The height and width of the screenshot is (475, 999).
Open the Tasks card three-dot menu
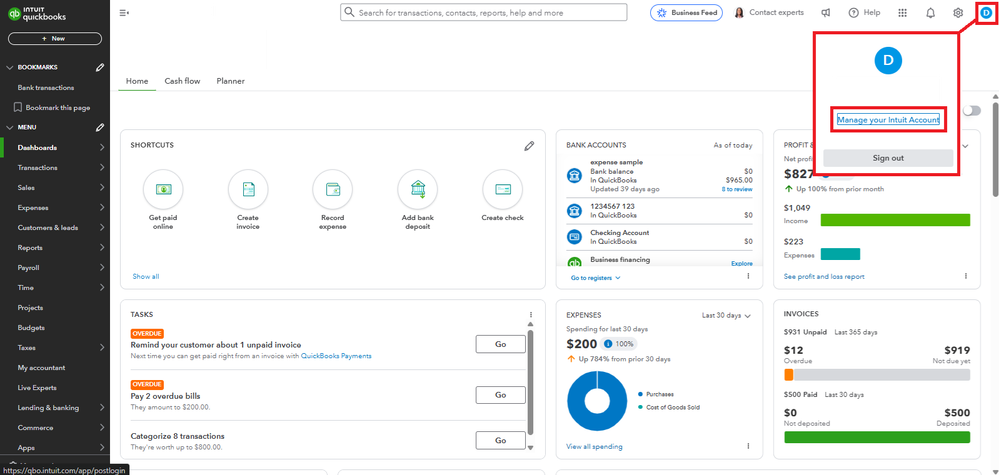(x=530, y=315)
